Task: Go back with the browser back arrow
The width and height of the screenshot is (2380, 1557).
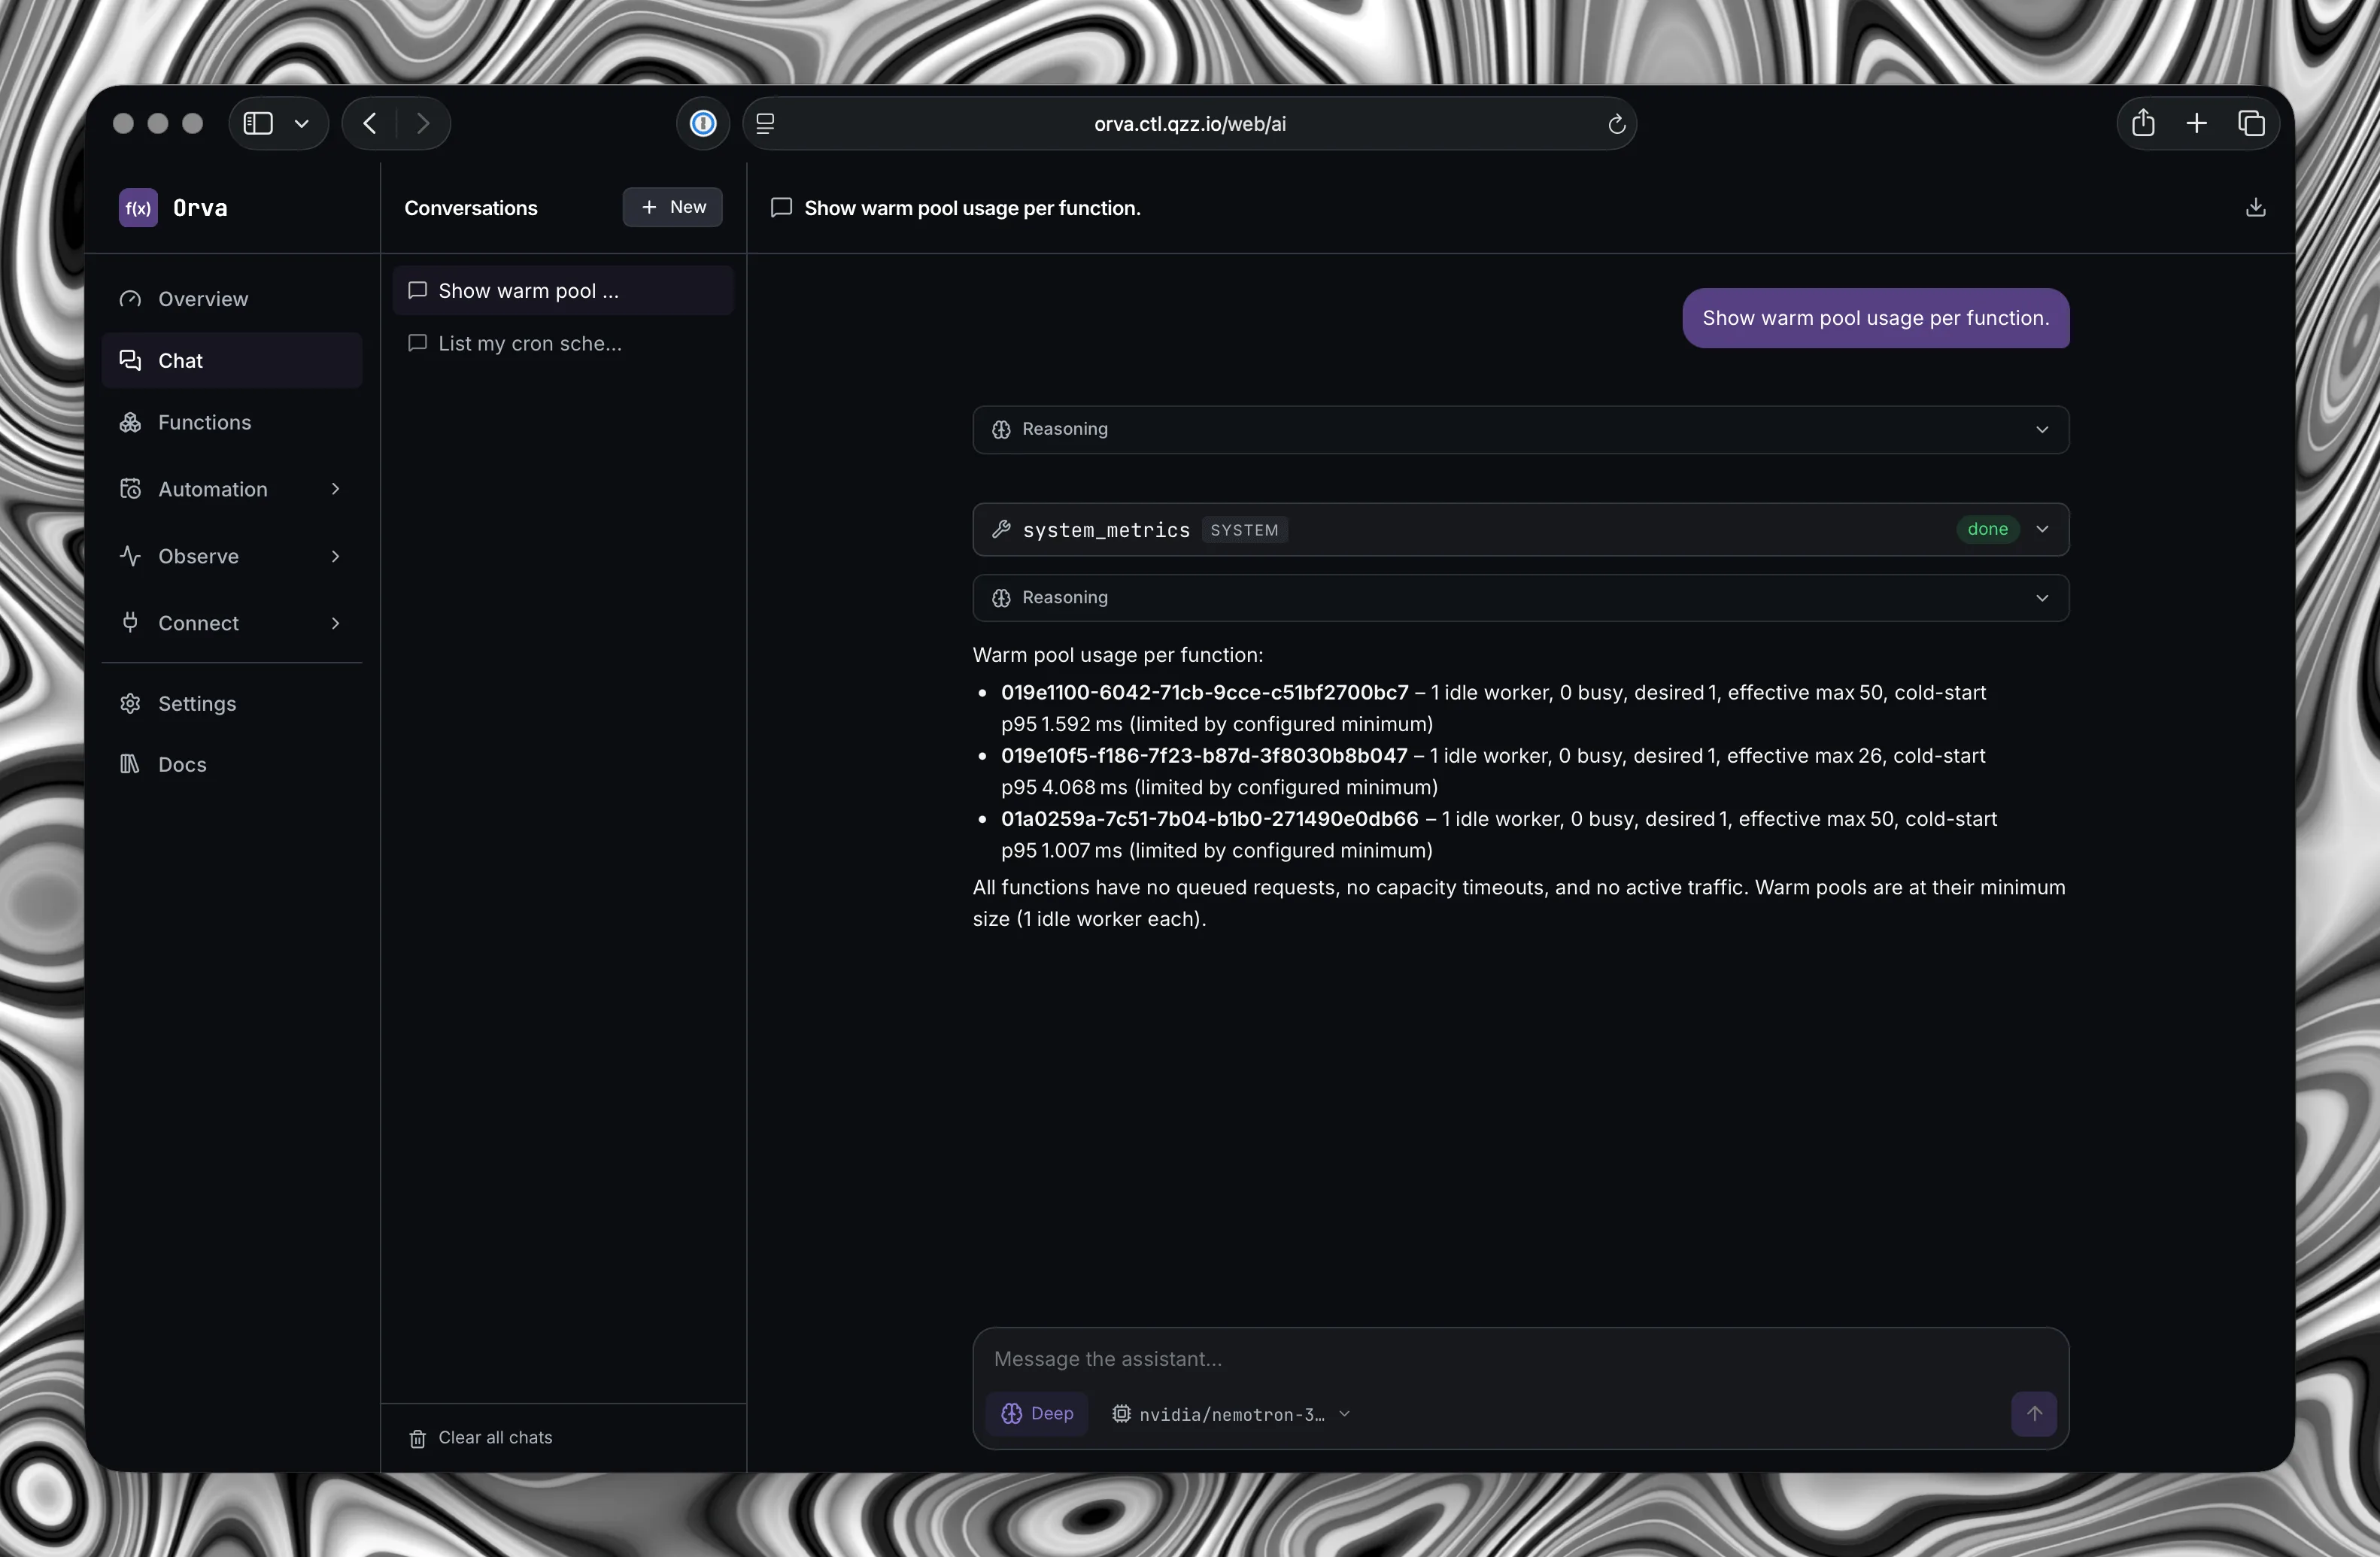Action: tap(370, 124)
